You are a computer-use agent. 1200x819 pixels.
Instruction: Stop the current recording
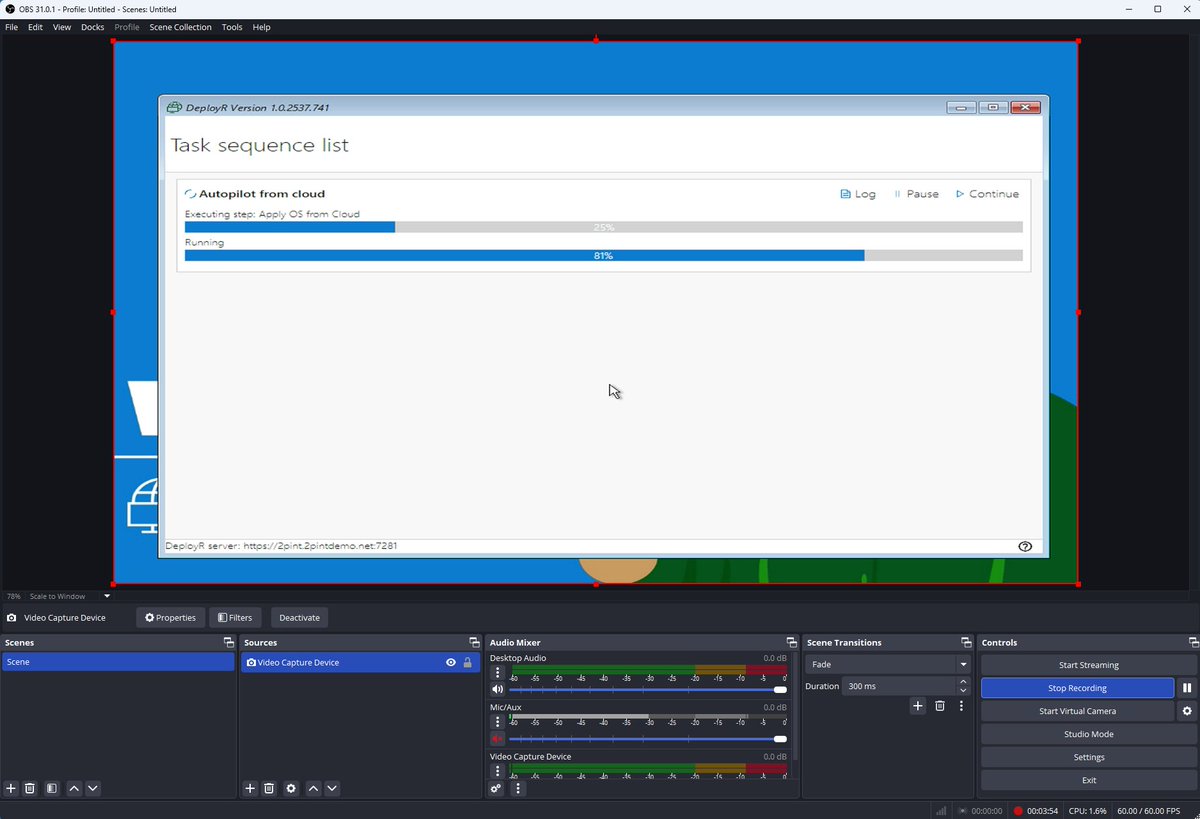1078,687
